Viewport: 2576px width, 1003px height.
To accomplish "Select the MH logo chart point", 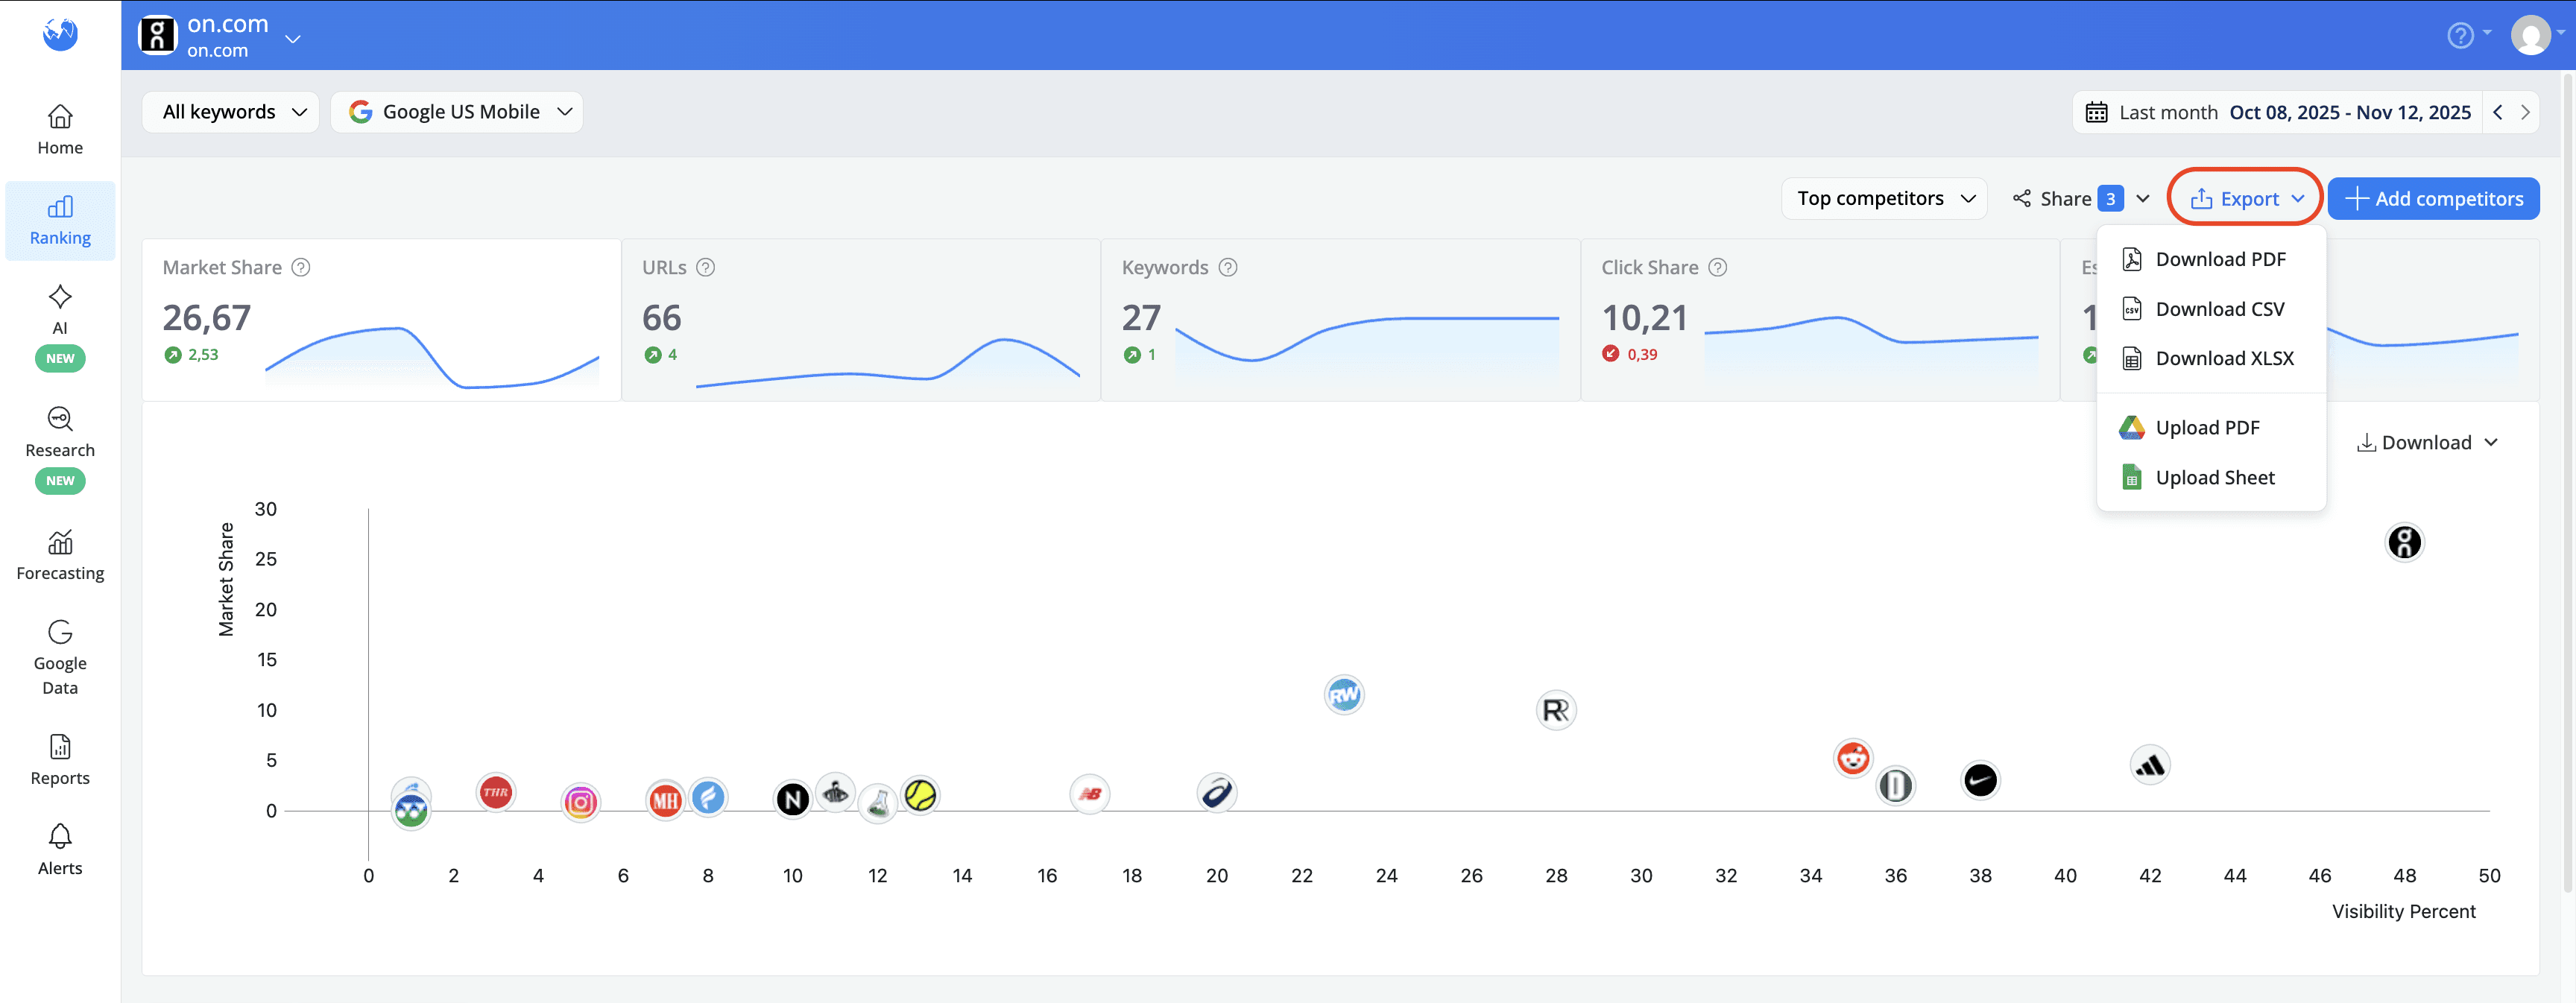I will point(665,800).
